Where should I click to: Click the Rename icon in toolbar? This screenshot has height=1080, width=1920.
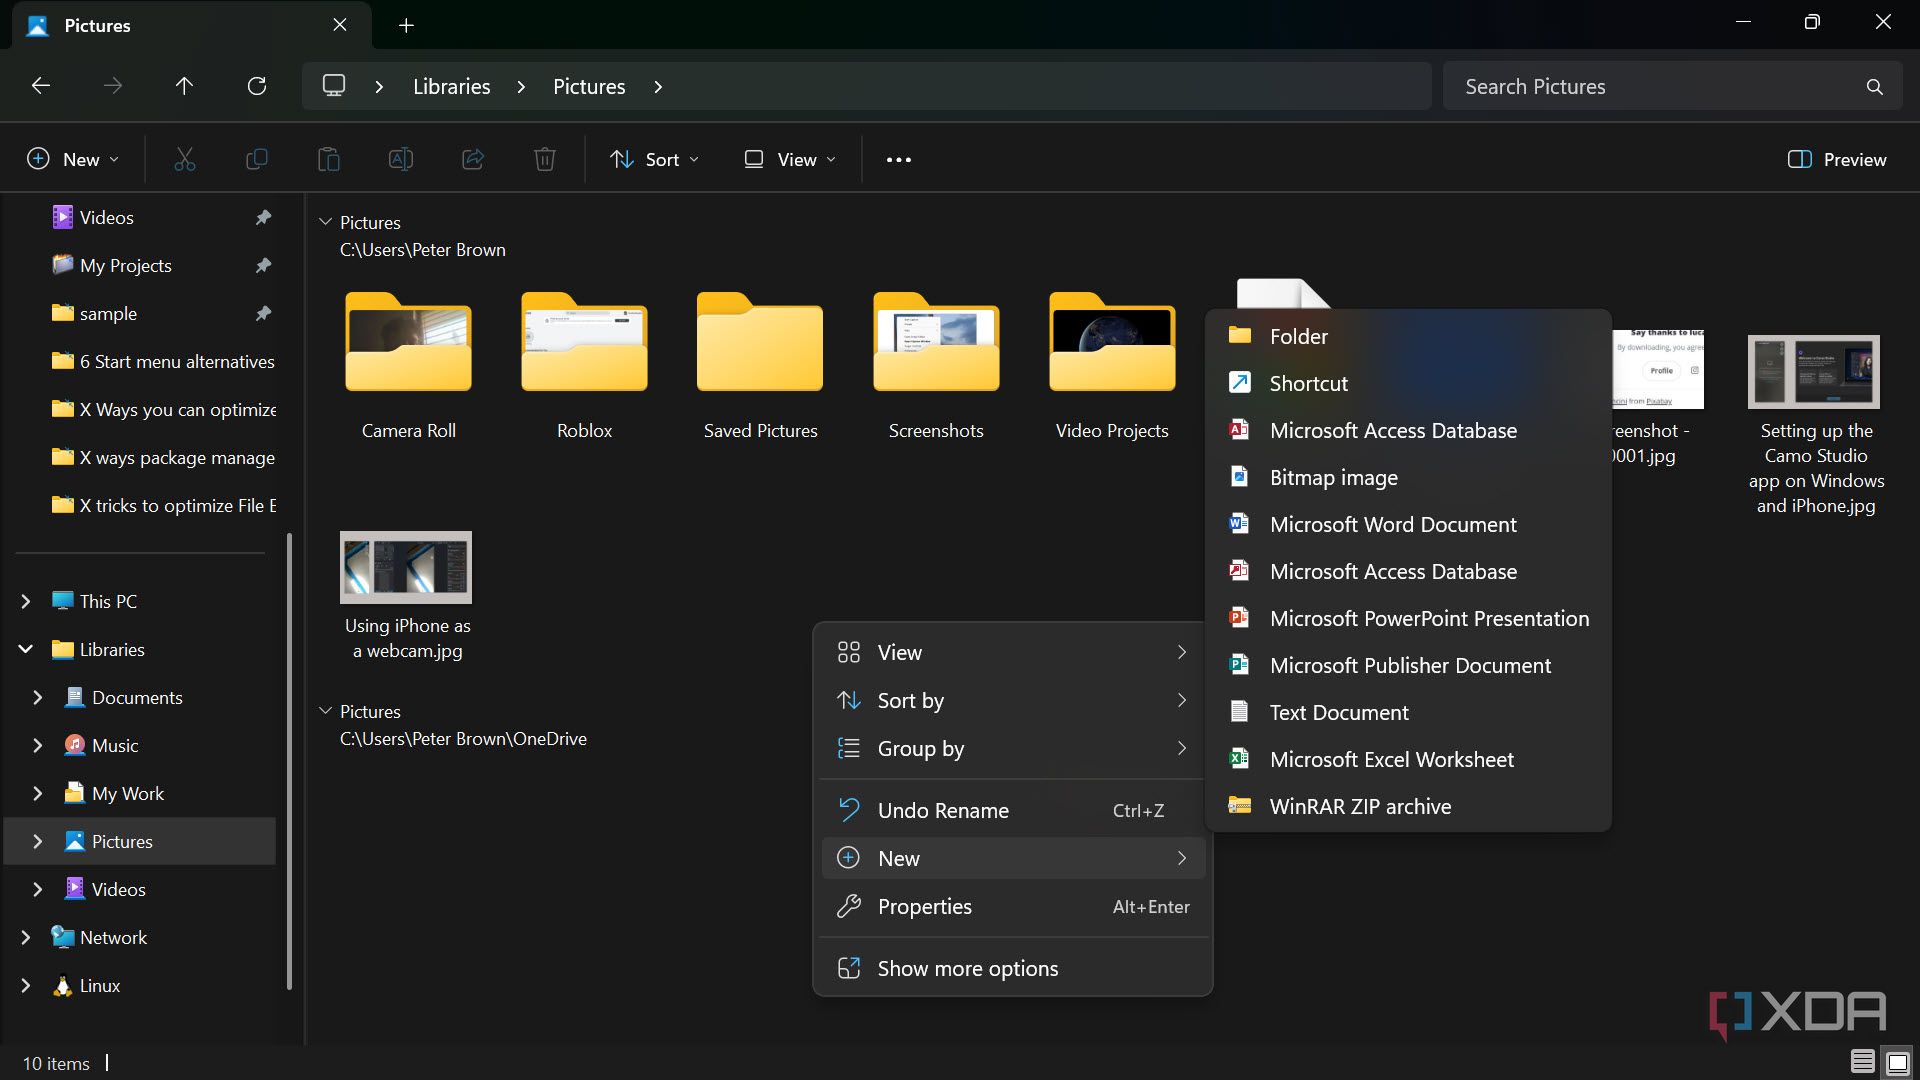(401, 159)
